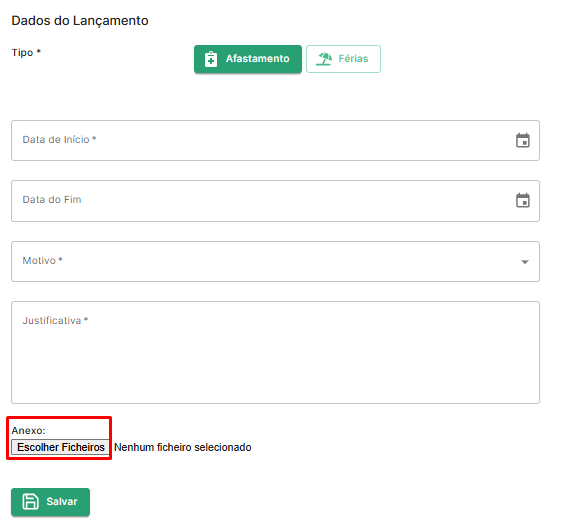
Task: Click the clipboard icon on Afastamento
Action: click(211, 59)
